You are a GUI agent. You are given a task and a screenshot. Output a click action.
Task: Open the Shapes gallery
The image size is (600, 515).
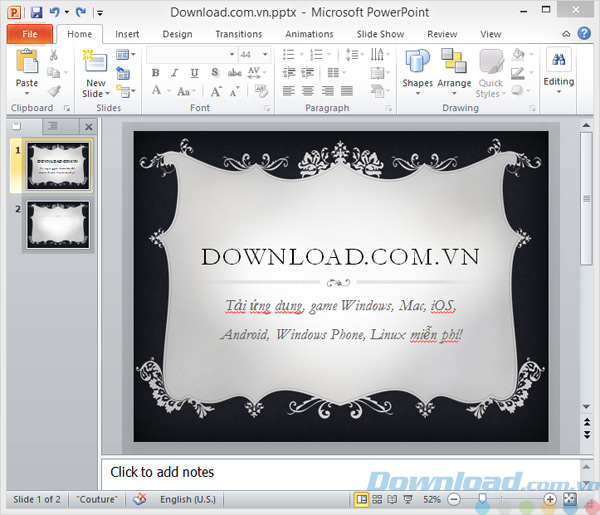[x=417, y=72]
